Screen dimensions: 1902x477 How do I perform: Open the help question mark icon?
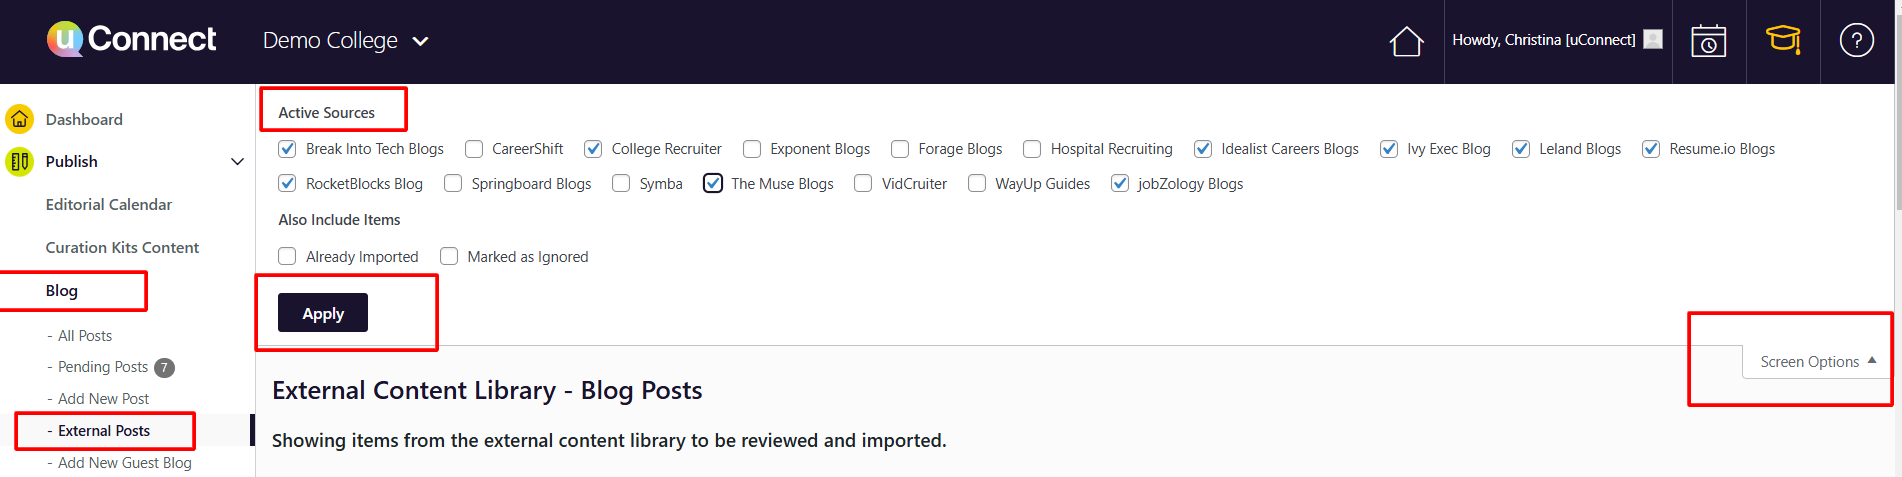click(1856, 41)
